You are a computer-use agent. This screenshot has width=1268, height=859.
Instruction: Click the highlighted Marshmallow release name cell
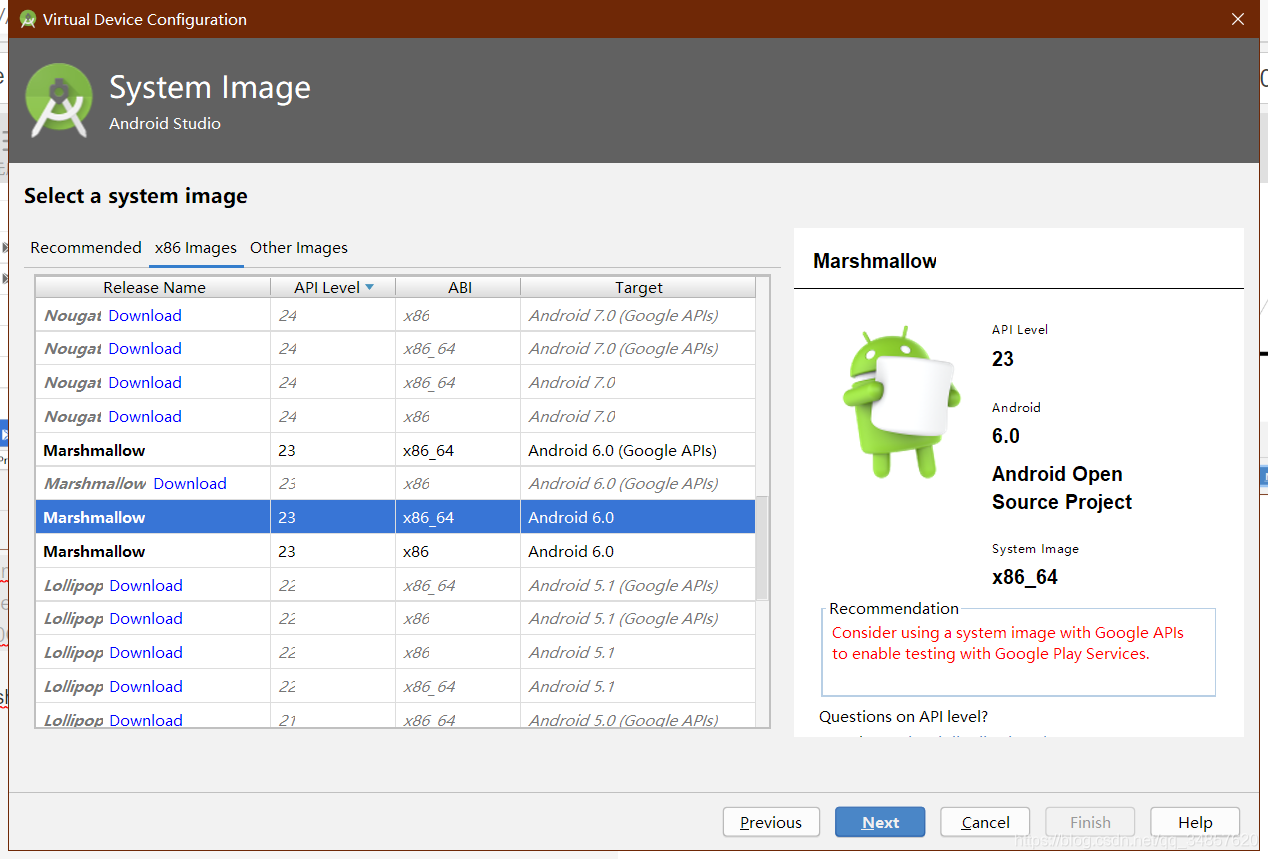tap(153, 518)
